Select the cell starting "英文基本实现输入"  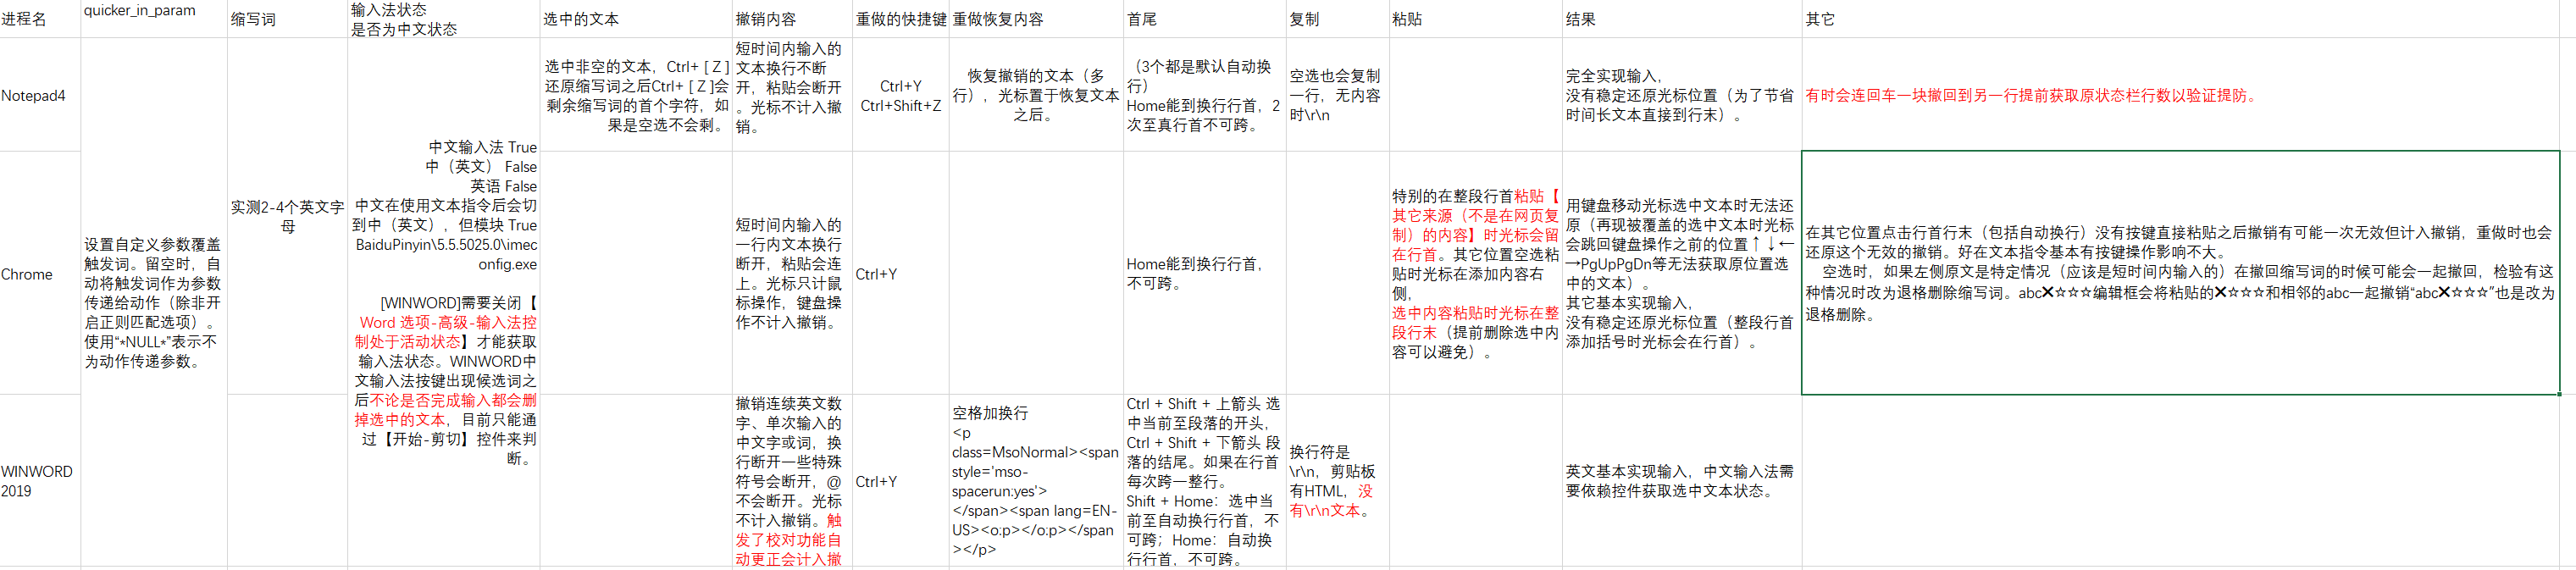point(1682,481)
